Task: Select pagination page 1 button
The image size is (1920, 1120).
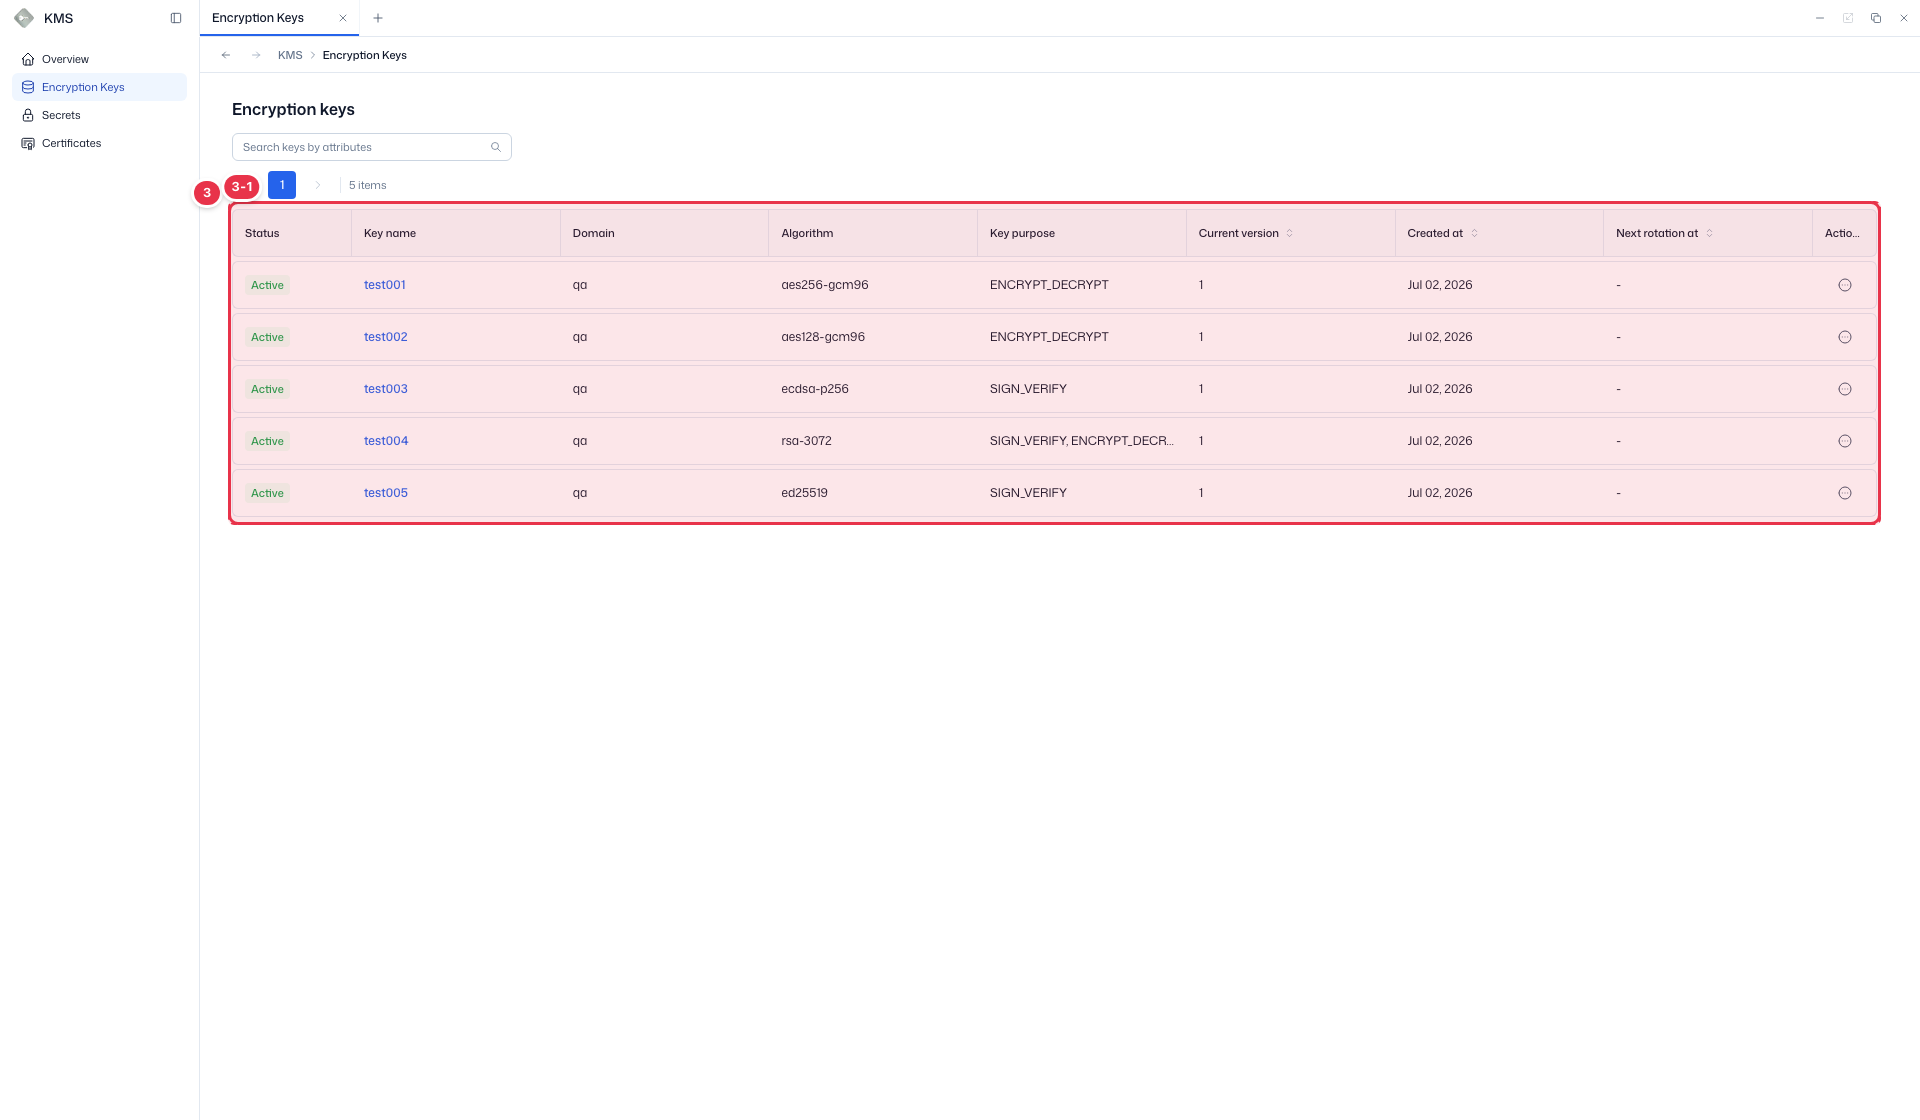Action: 282,185
